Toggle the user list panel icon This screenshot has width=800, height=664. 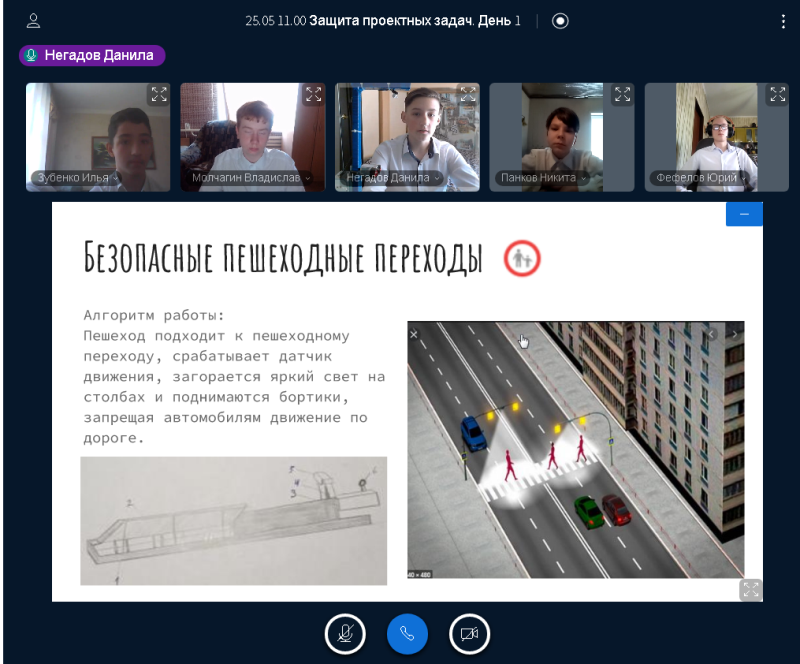33,20
